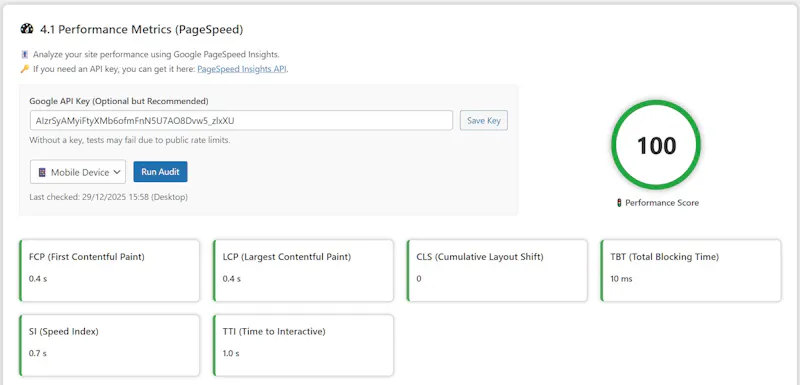Select the TBT (Total Blocking Time) card title
This screenshot has height=385, width=800.
[x=664, y=257]
